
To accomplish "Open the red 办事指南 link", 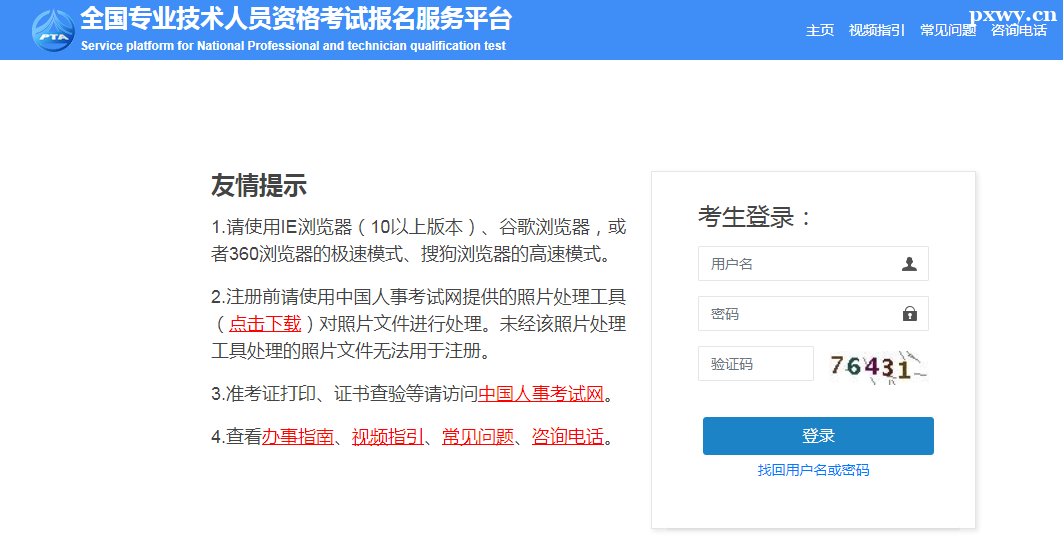I will [x=297, y=437].
